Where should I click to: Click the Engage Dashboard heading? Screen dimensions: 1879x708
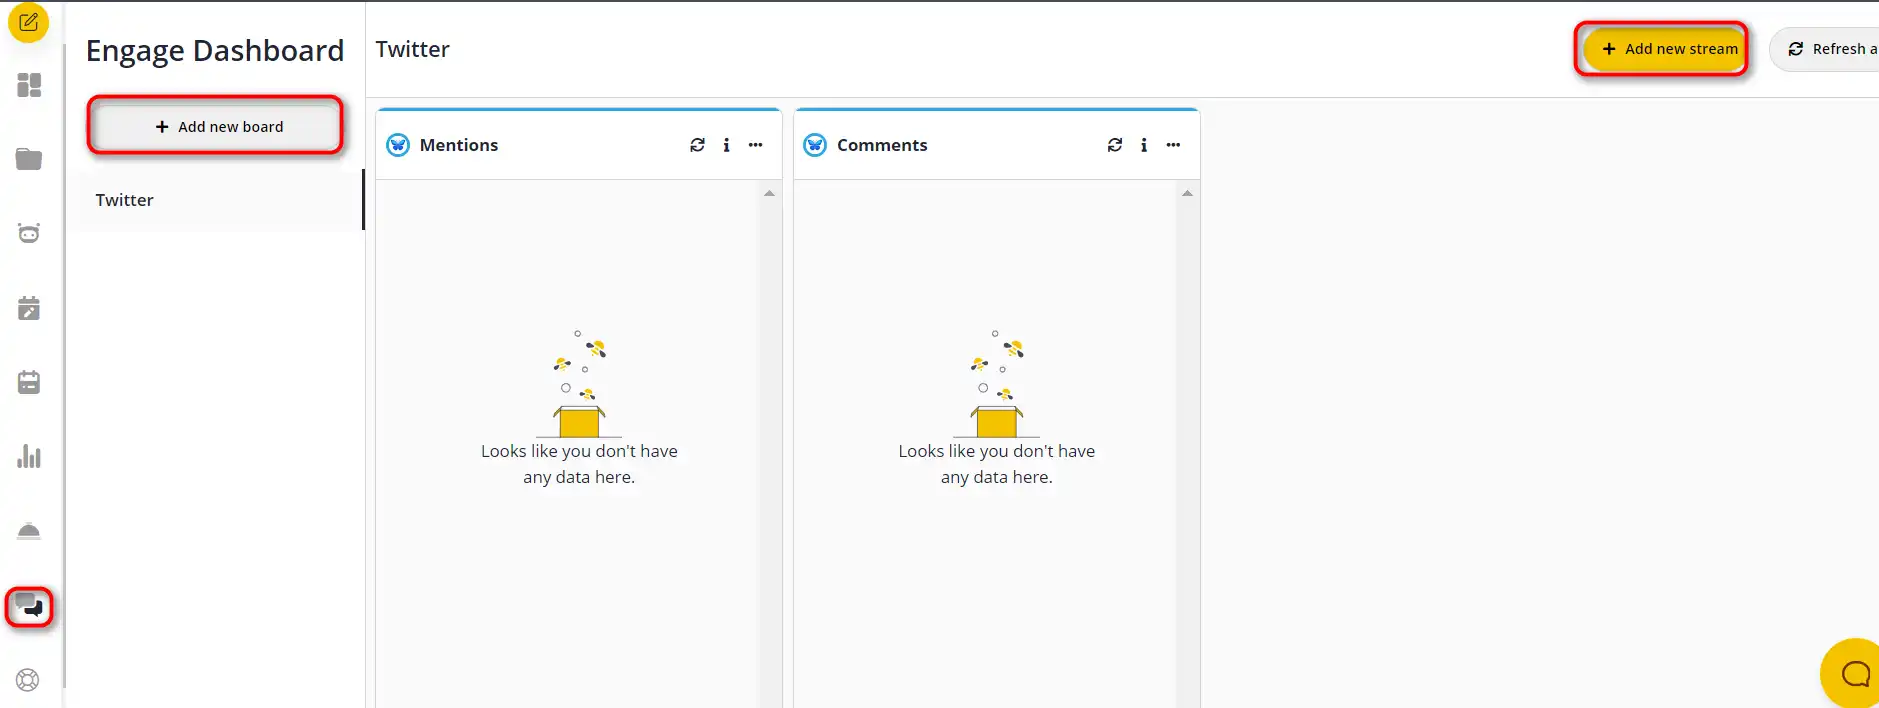[215, 51]
